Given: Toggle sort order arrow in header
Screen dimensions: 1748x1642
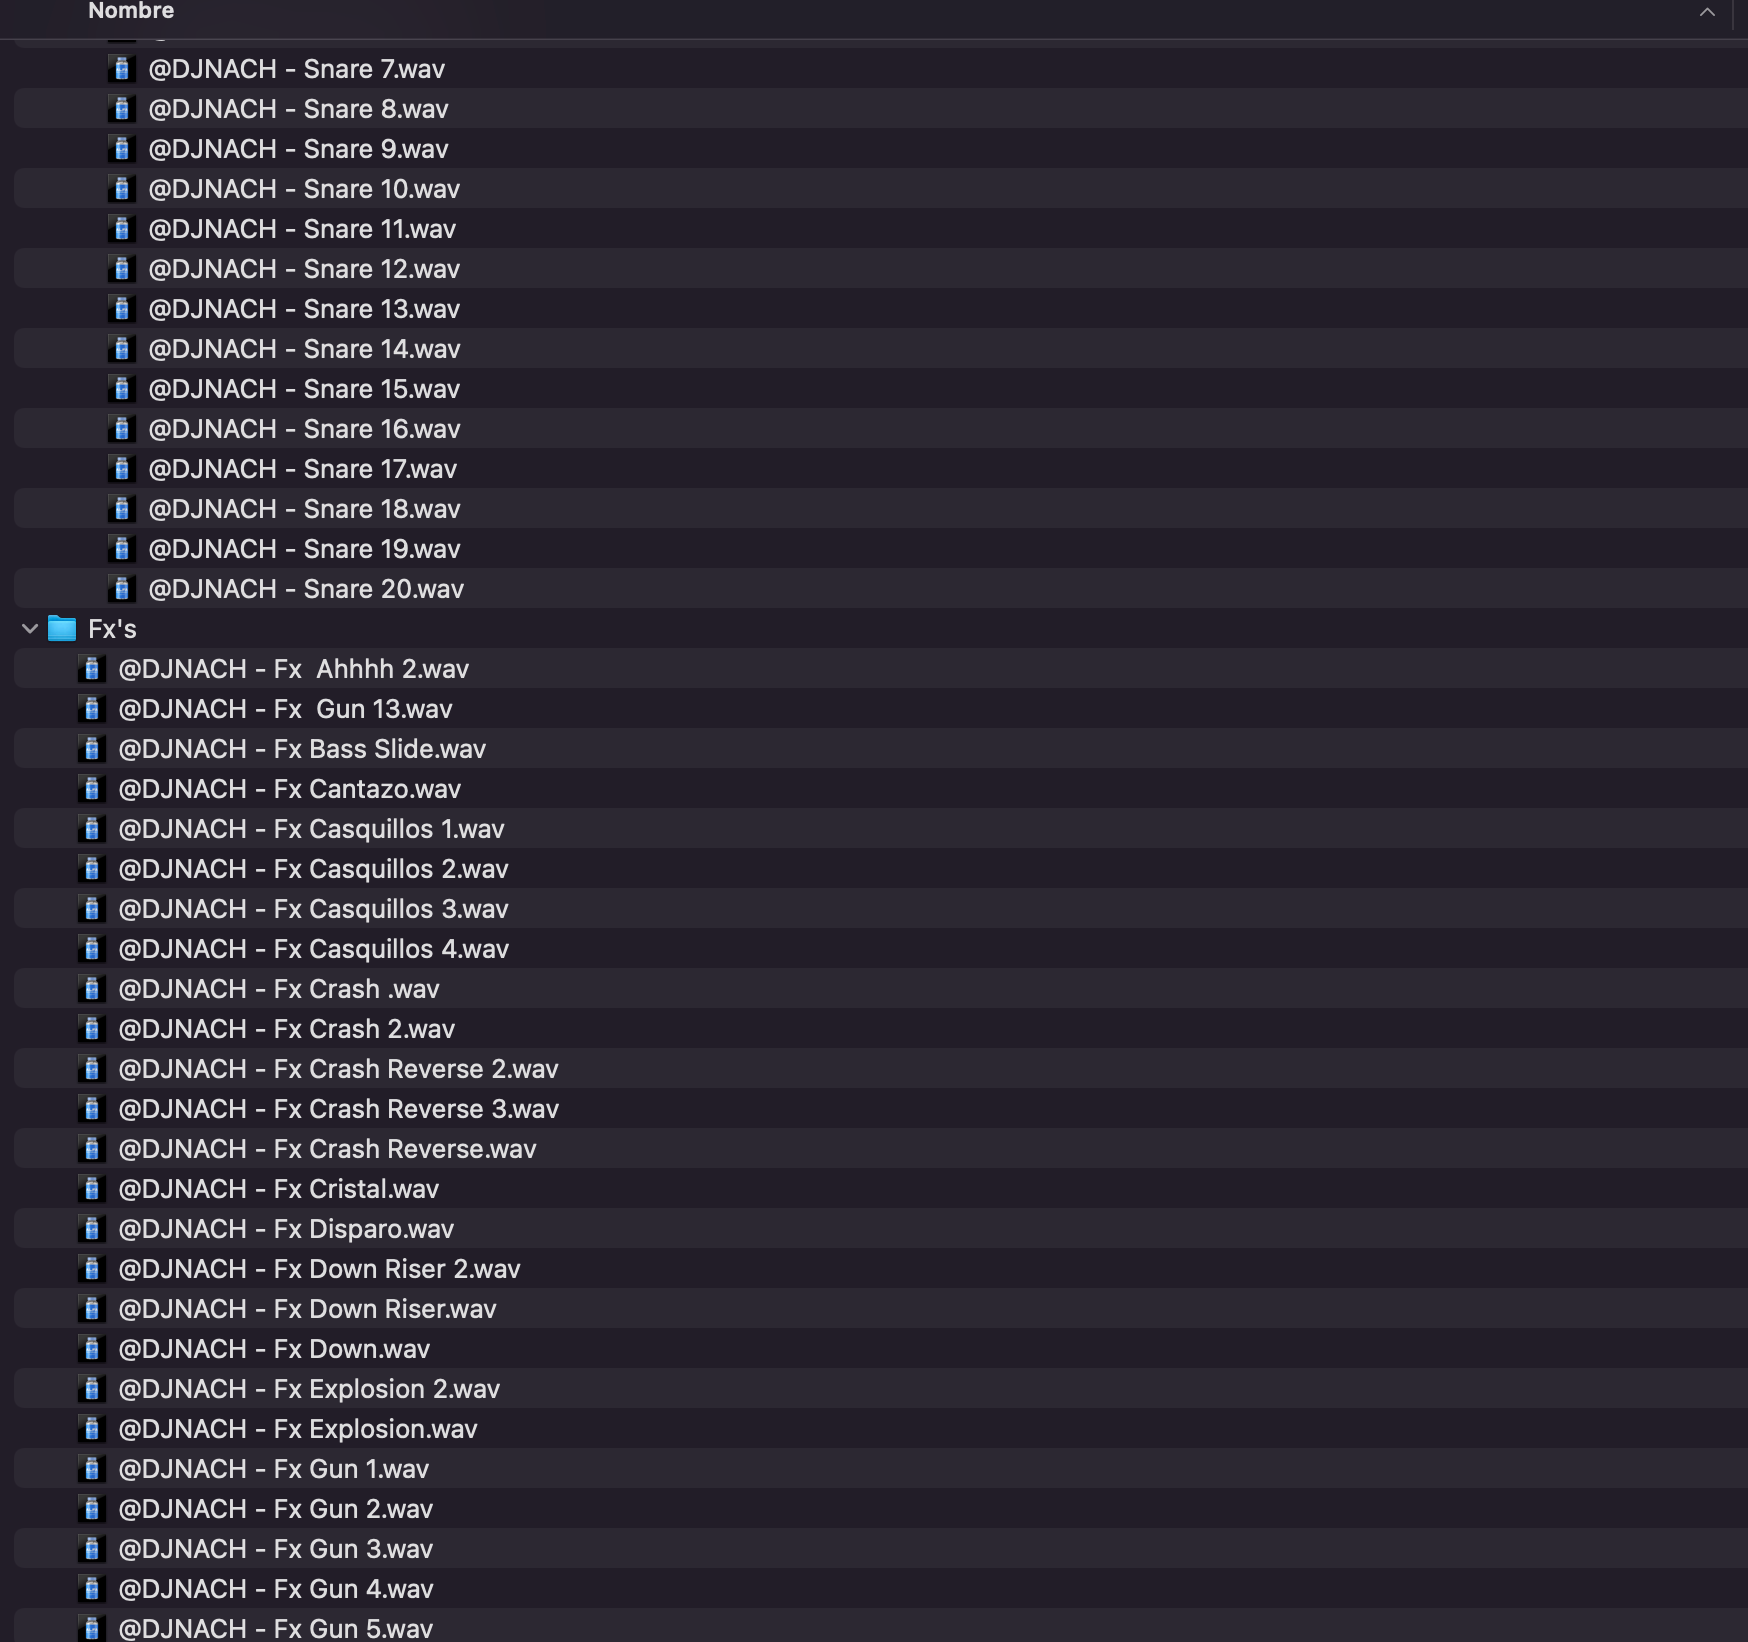Looking at the screenshot, I should click(x=1706, y=13).
